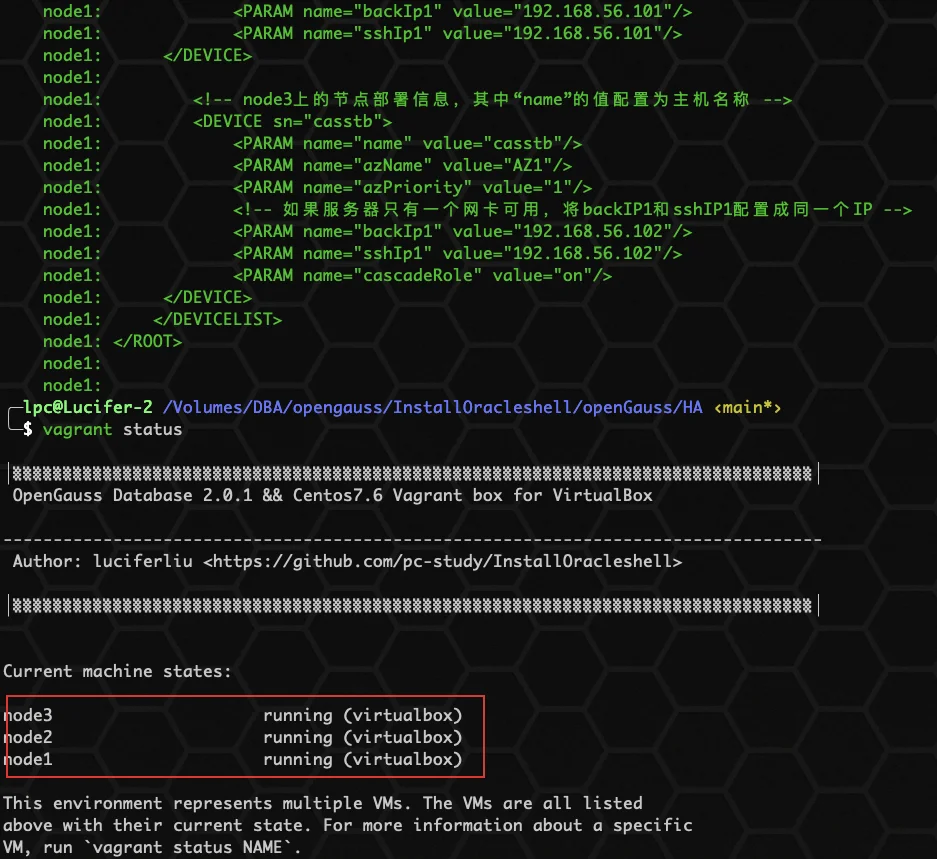Click the node3 deployment info comment line

492,100
